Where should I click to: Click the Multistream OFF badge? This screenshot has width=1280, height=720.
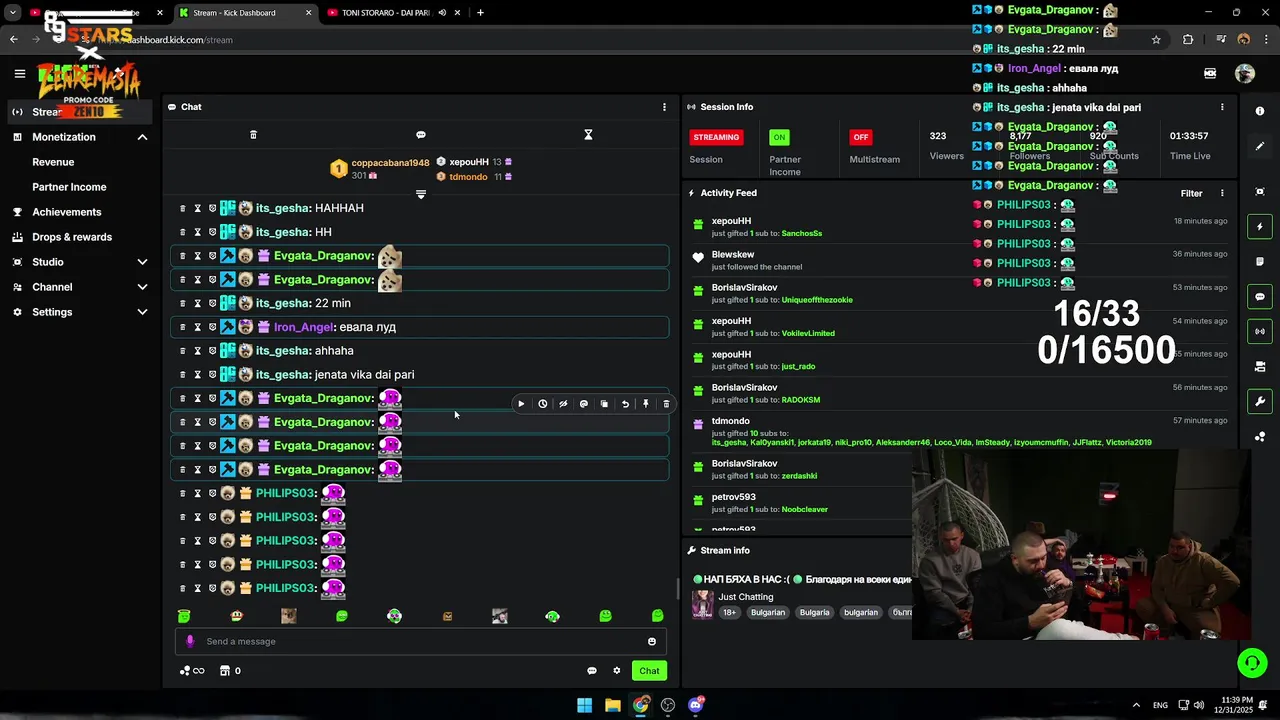(x=860, y=137)
